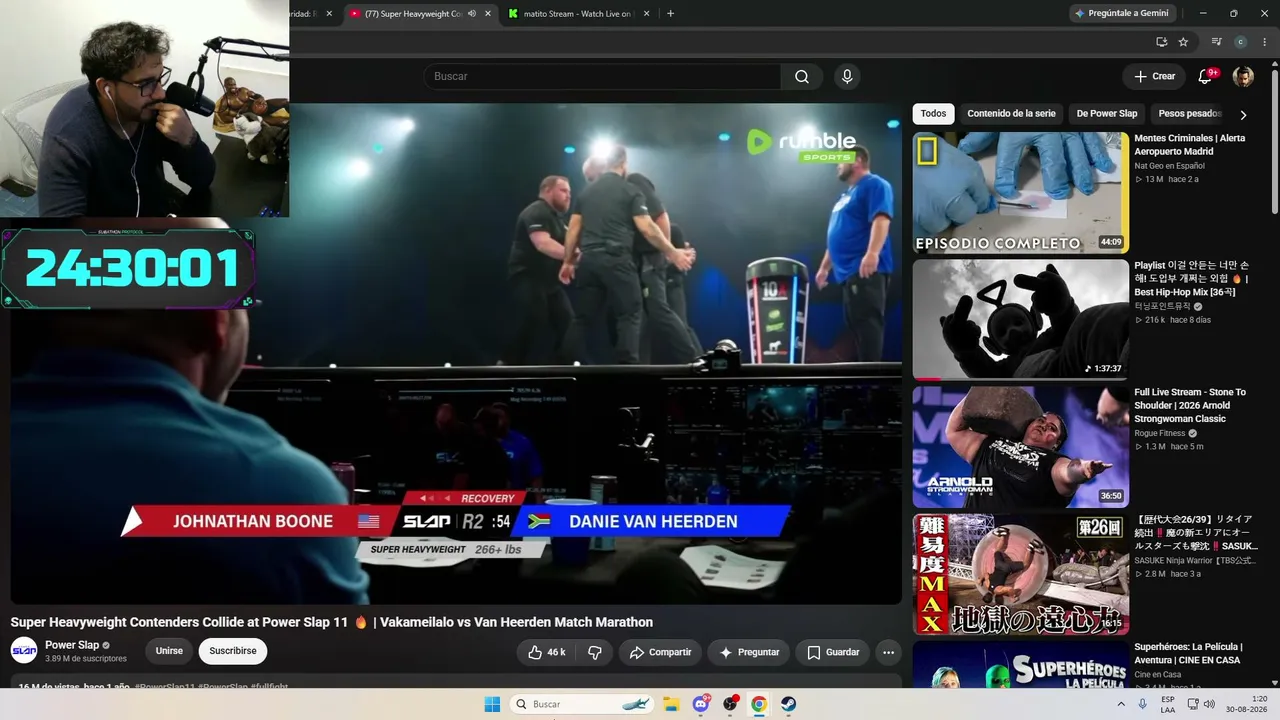Open the volume control in system tray
The width and height of the screenshot is (1280, 720).
coord(1208,704)
